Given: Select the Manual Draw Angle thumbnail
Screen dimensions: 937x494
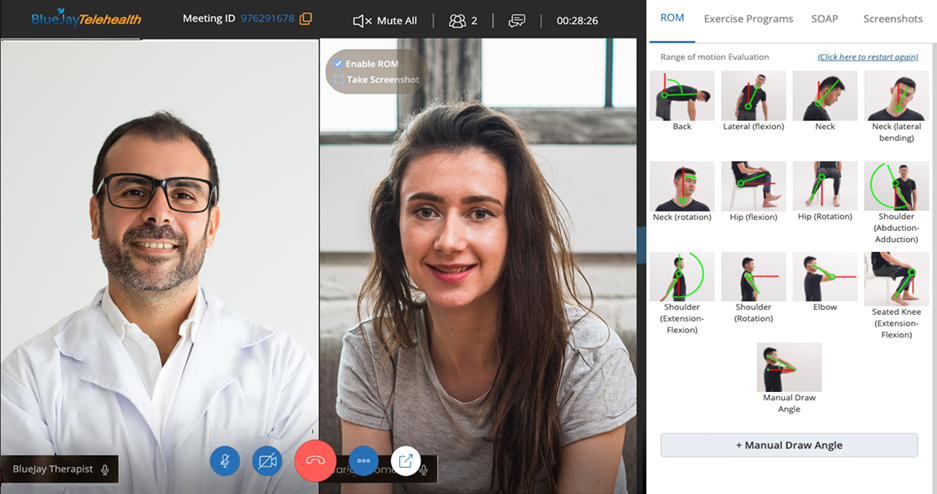Looking at the screenshot, I should (789, 367).
